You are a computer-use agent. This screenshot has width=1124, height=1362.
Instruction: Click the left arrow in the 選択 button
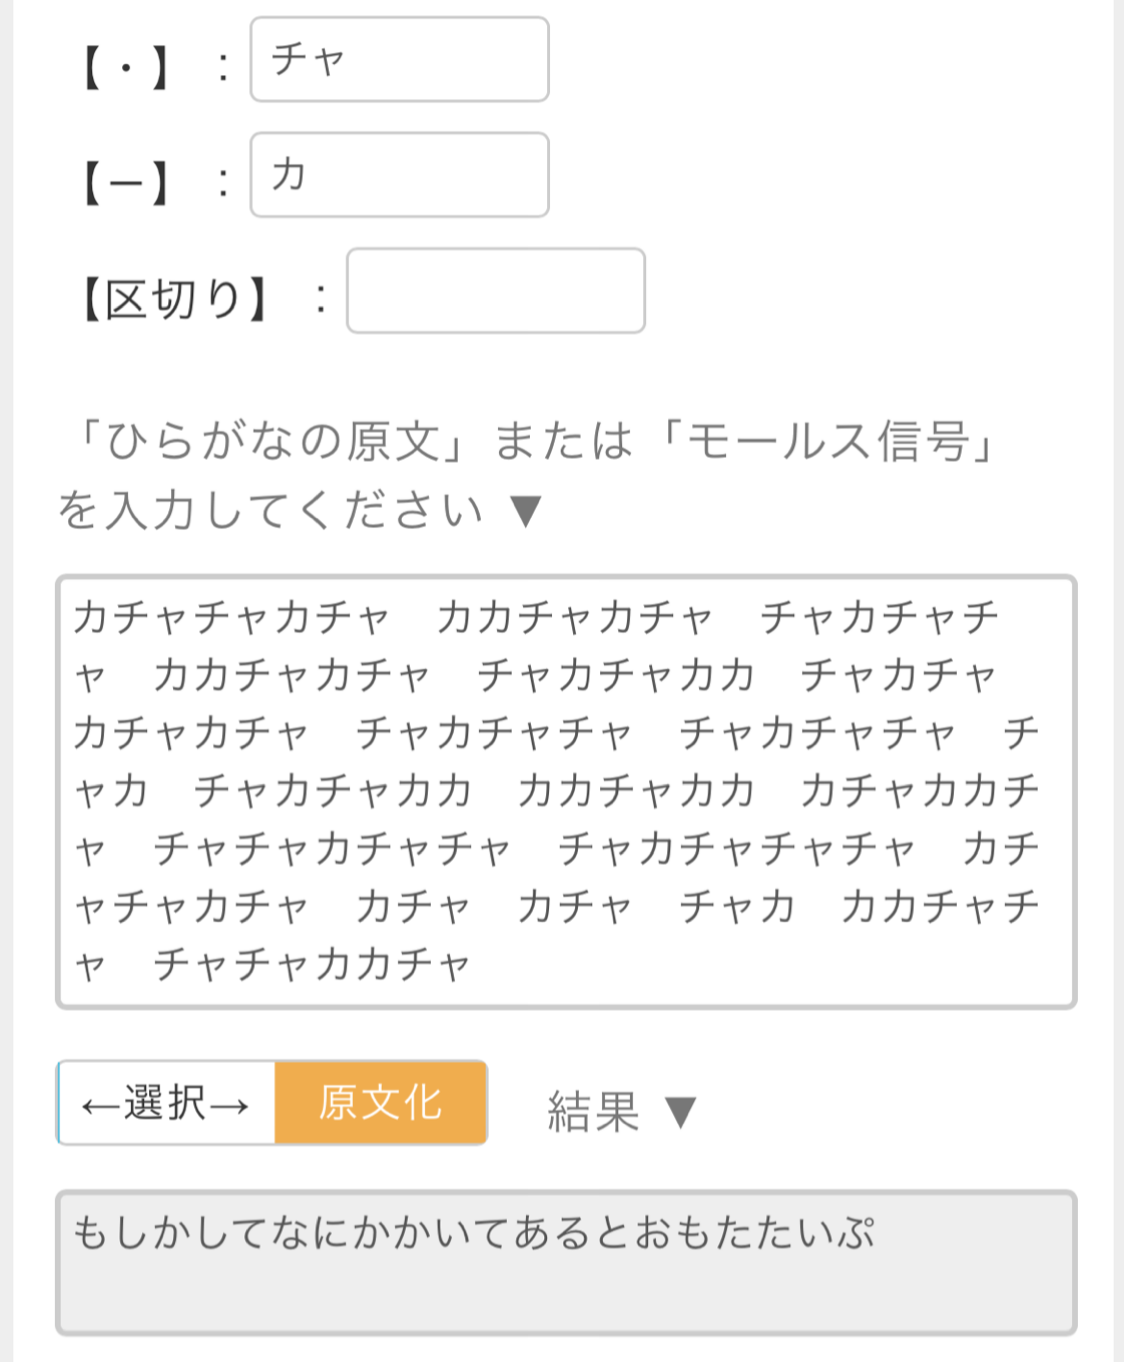coord(100,1105)
